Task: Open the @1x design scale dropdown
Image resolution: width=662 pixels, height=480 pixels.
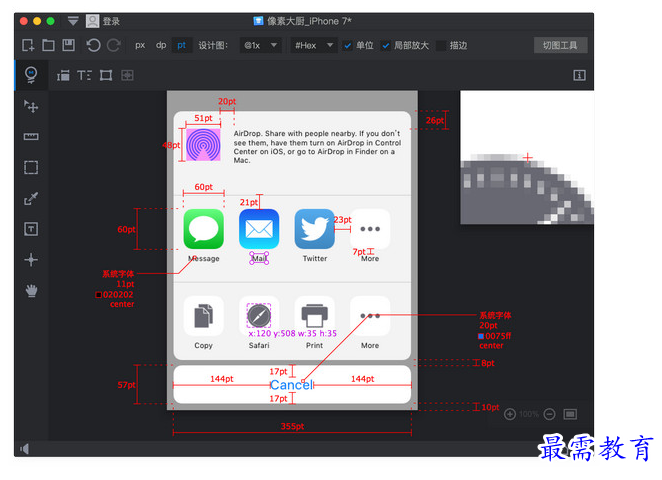Action: click(260, 45)
